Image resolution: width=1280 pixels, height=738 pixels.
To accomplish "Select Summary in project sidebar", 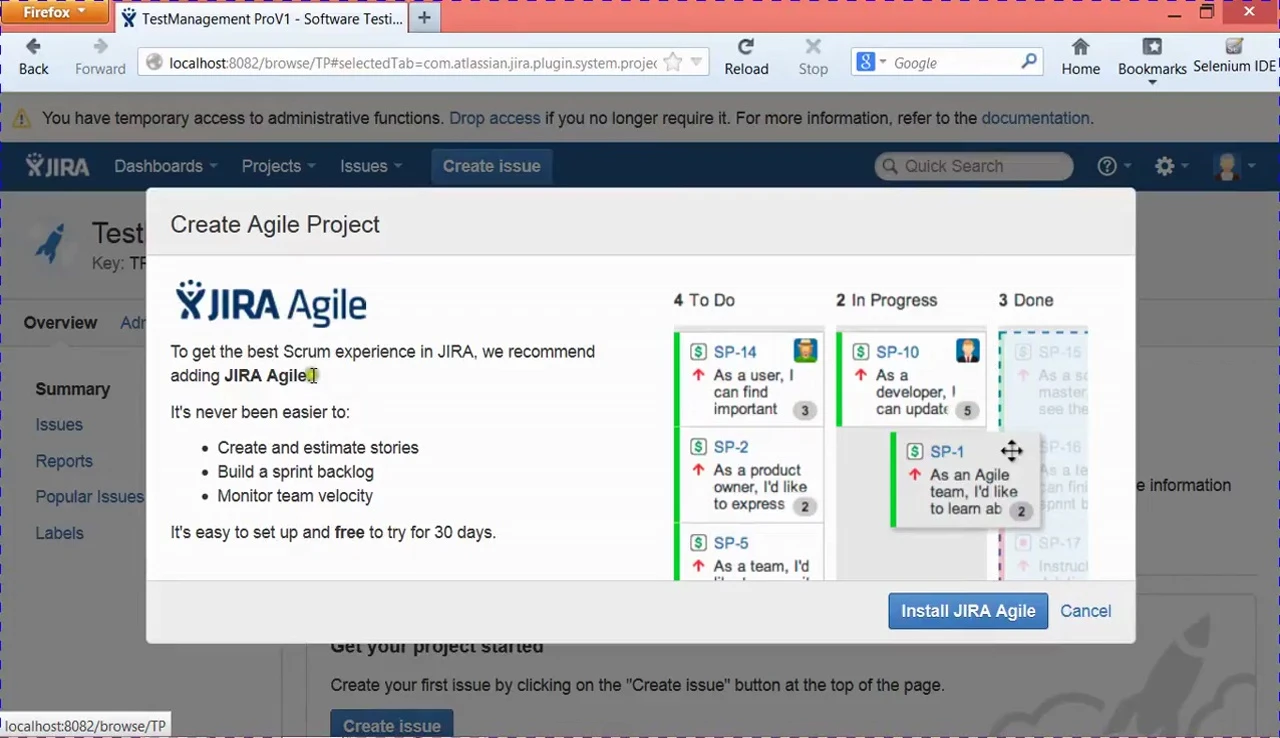I will (73, 389).
